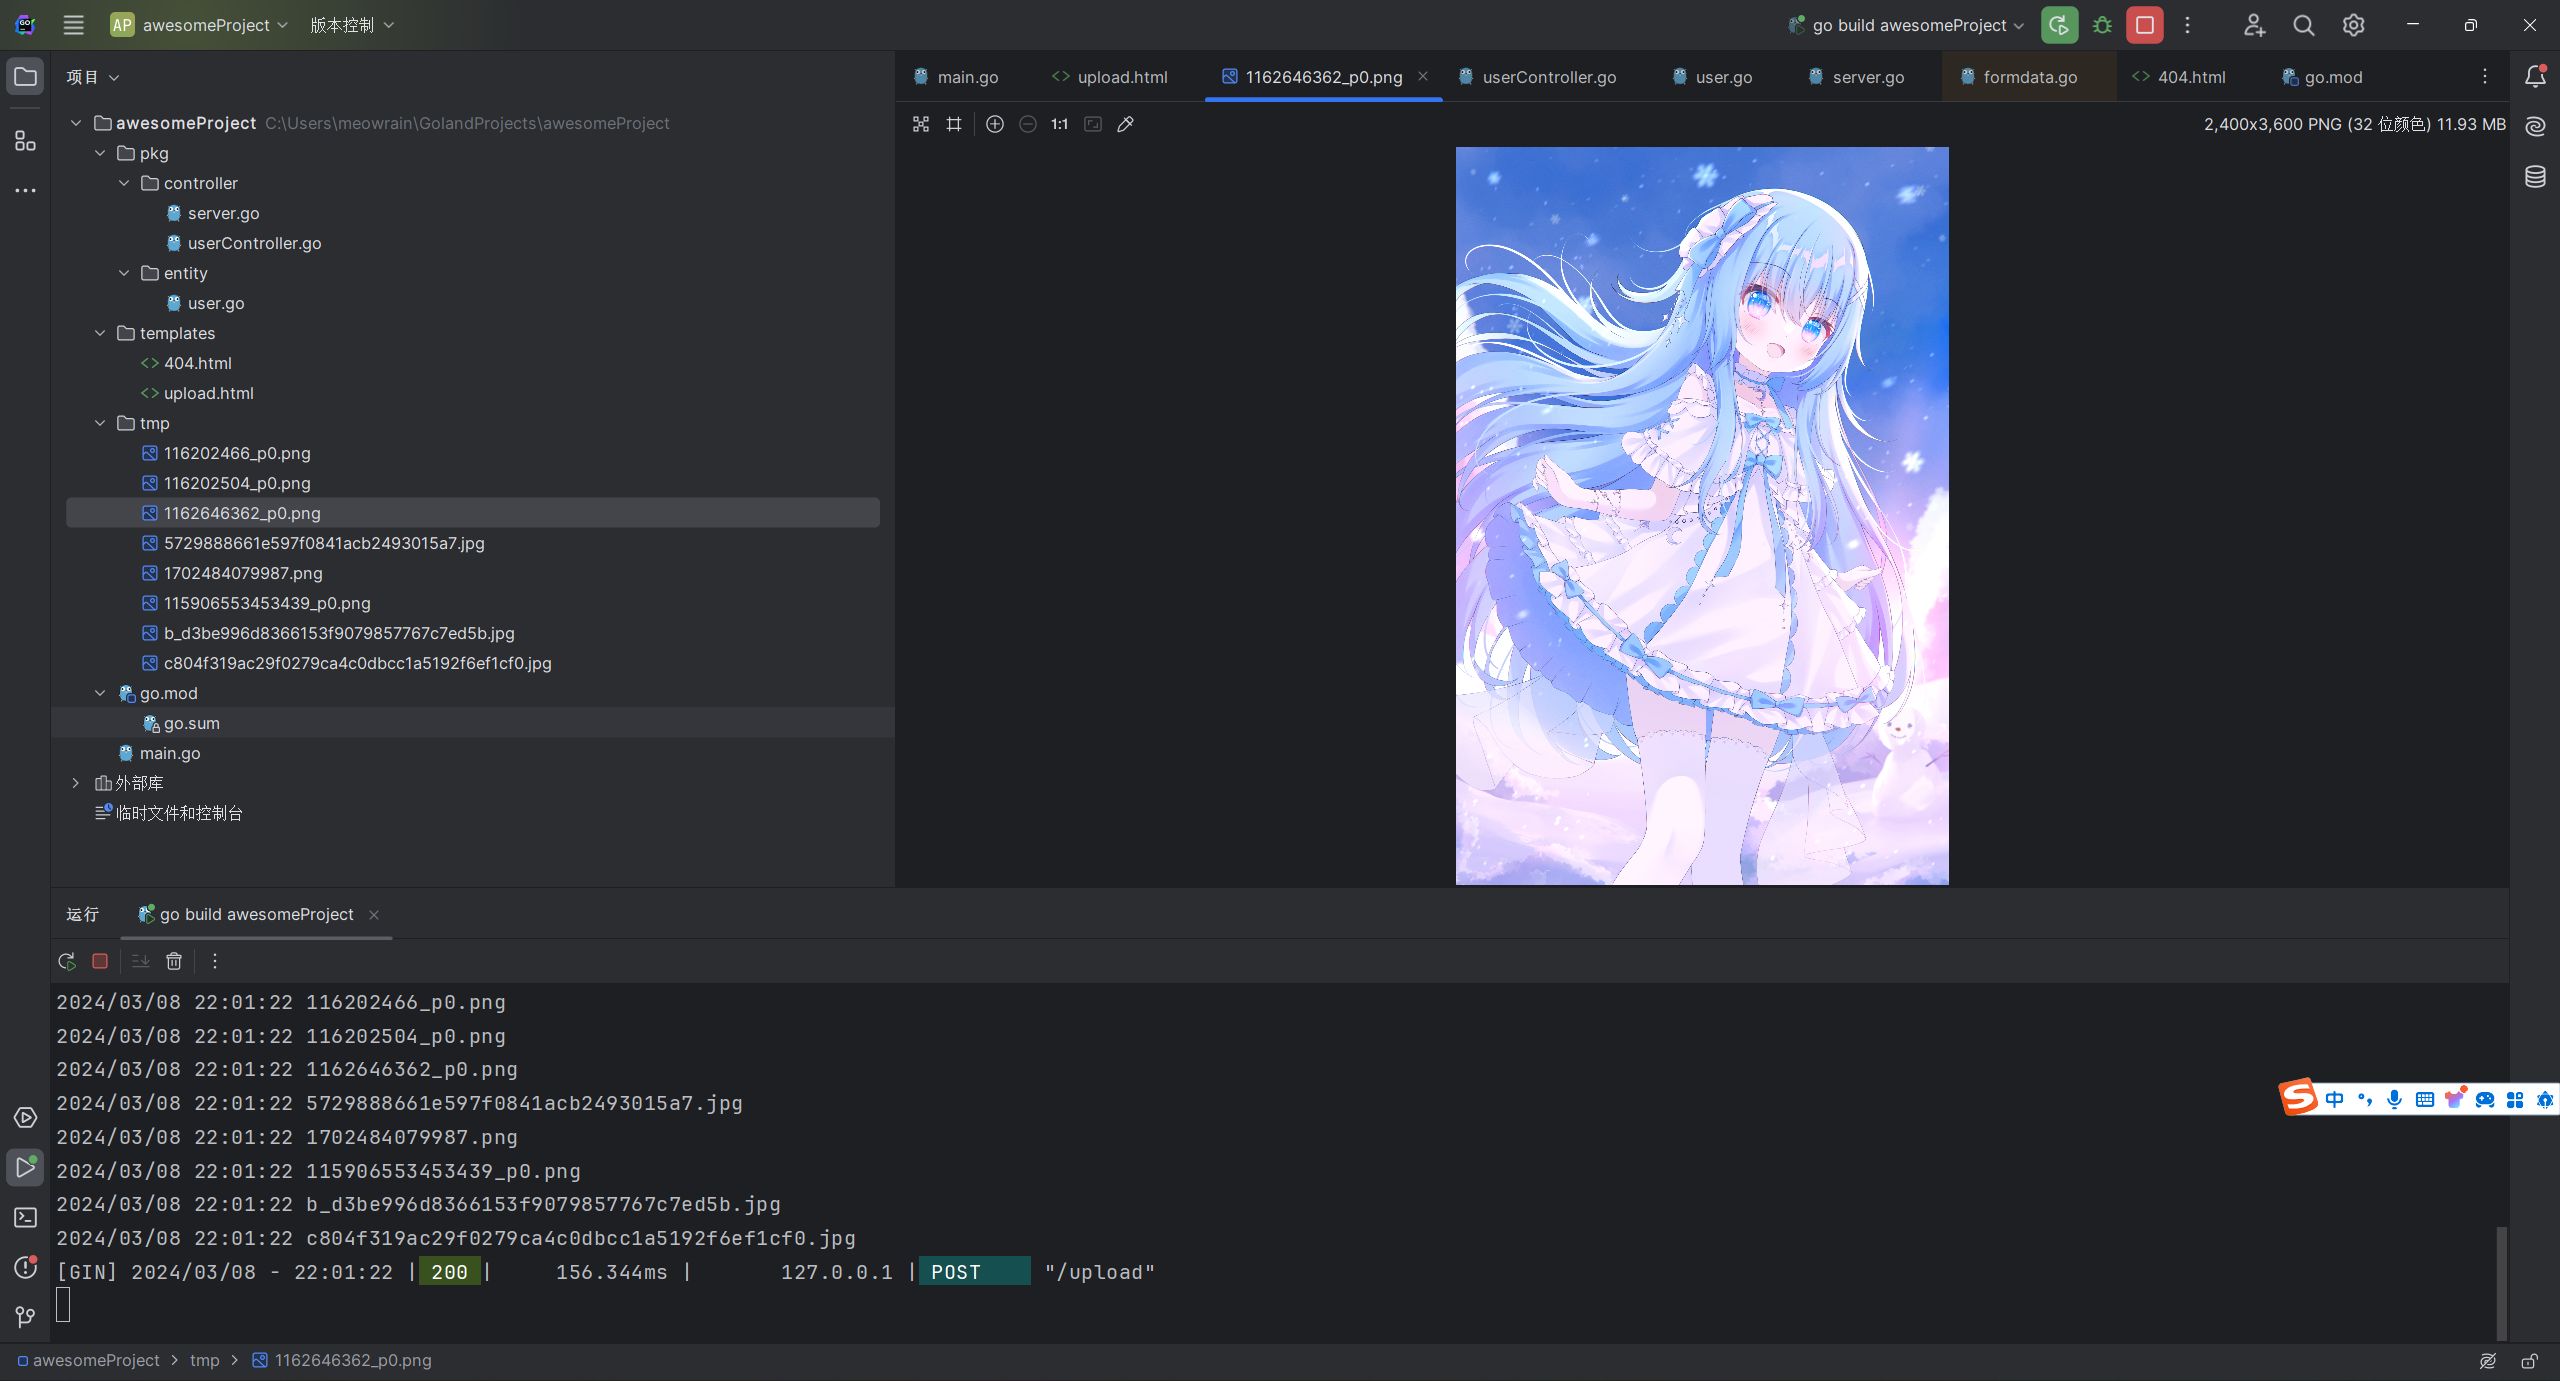Zoom in on the image viewer

tap(994, 124)
